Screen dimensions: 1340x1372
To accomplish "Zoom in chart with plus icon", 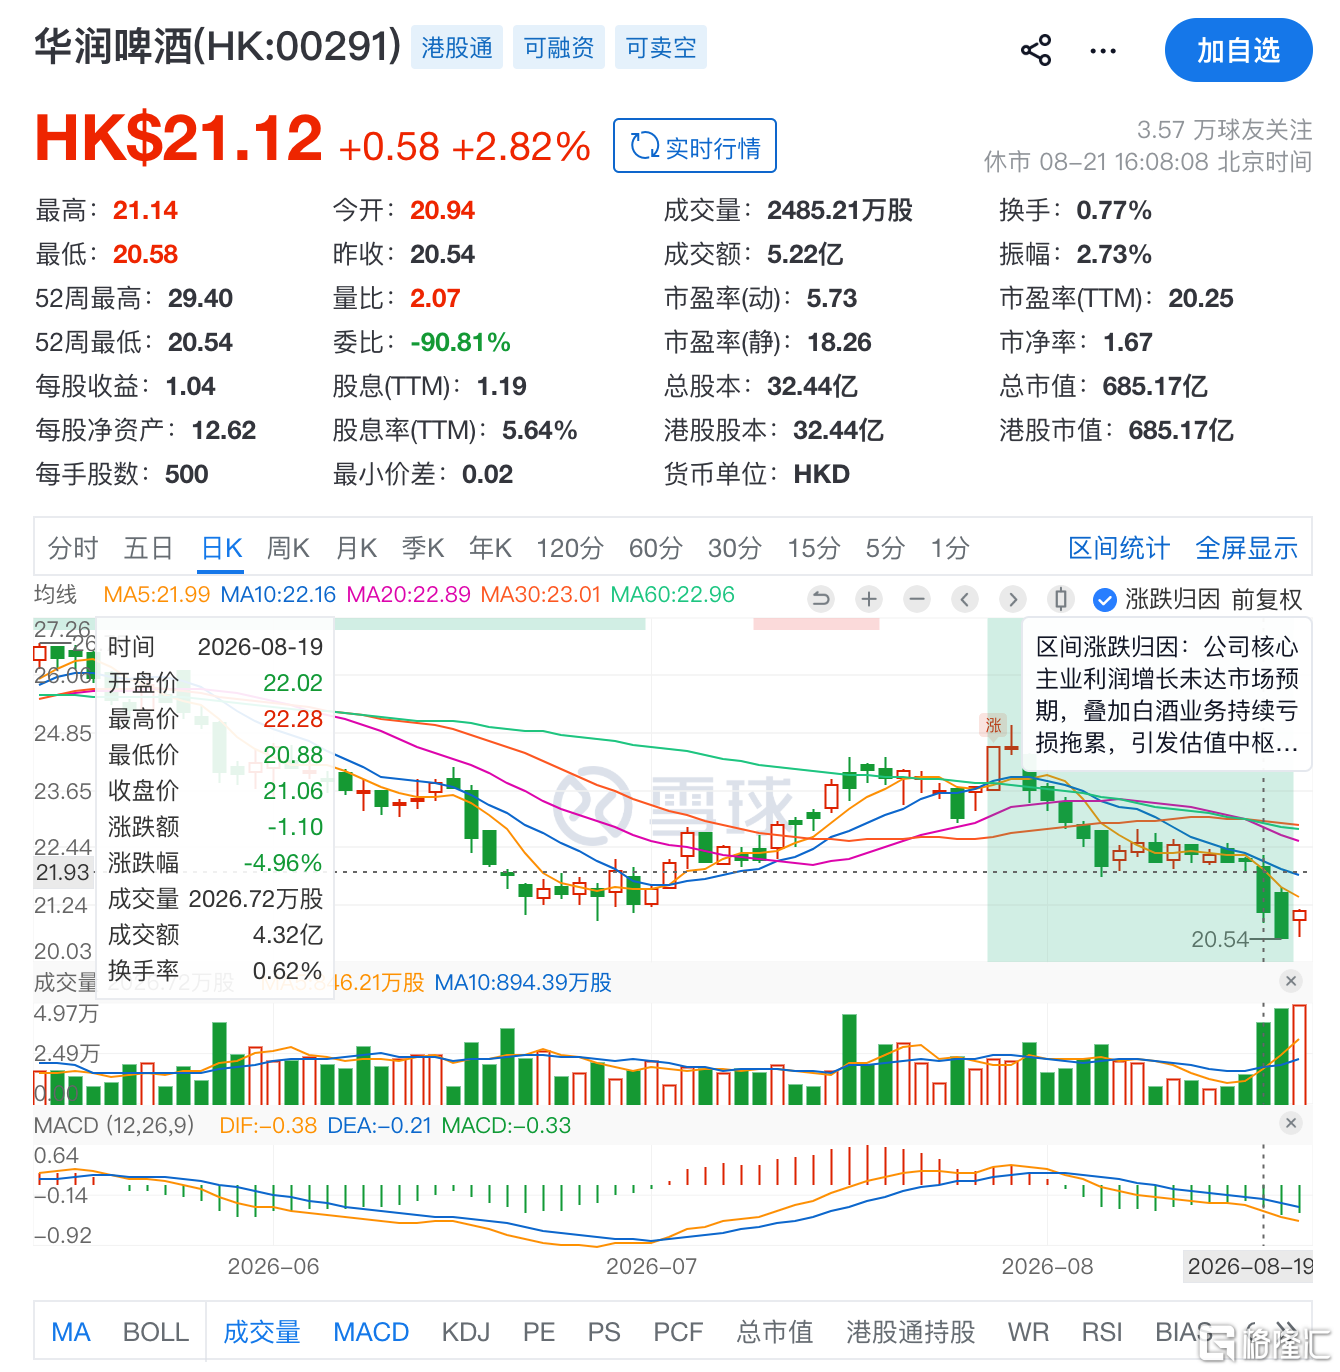I will tap(869, 599).
